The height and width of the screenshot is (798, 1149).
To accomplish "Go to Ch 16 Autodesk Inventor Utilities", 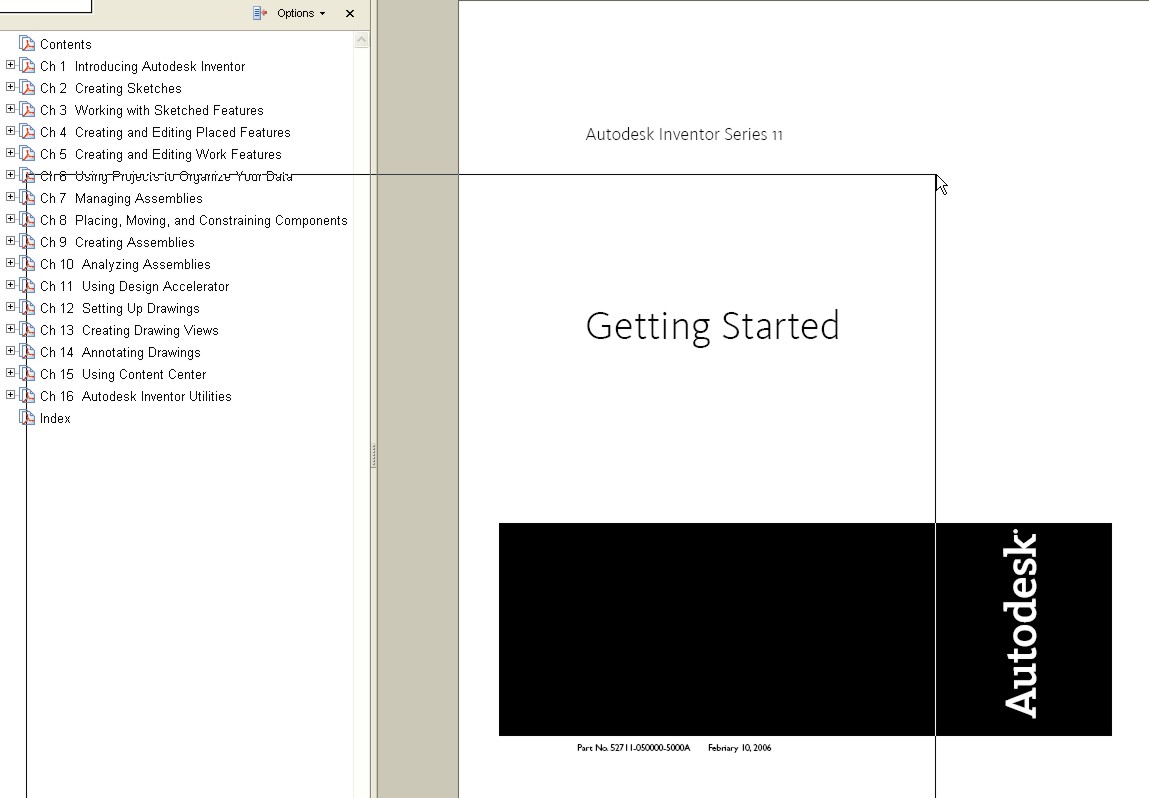I will (136, 396).
